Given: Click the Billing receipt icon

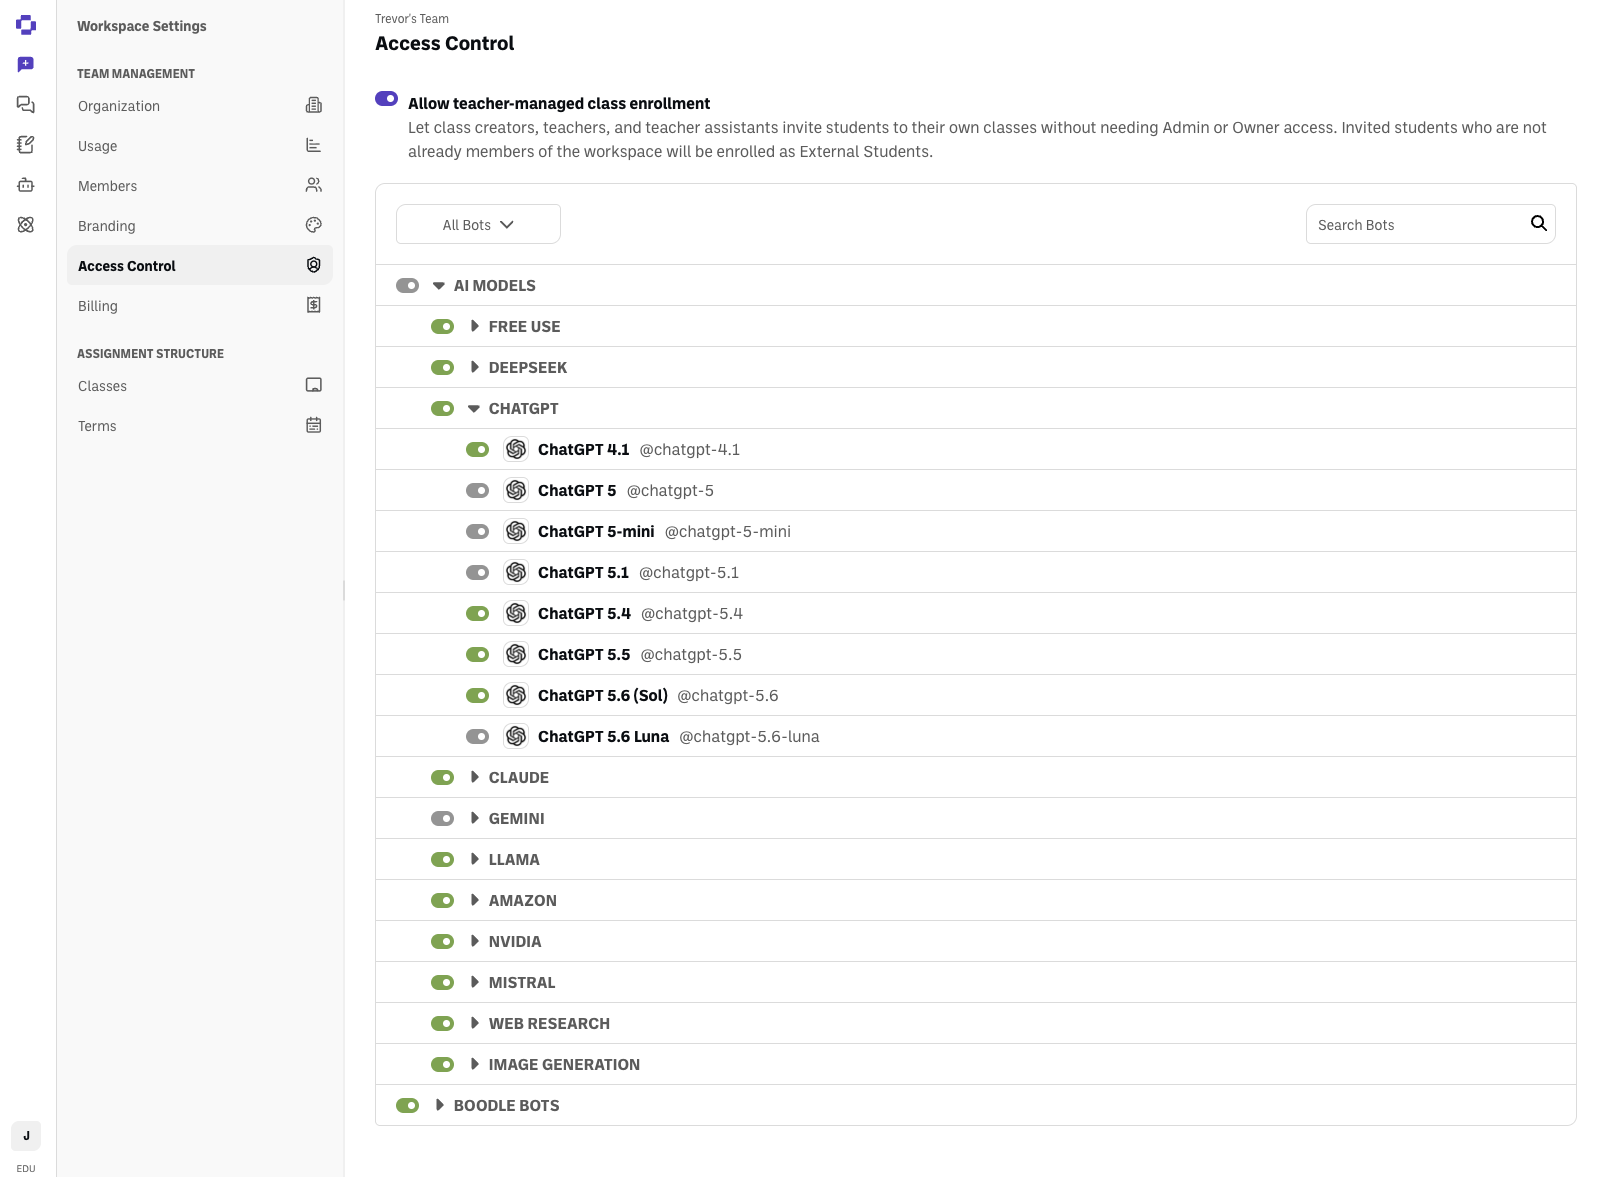Looking at the screenshot, I should click(314, 305).
